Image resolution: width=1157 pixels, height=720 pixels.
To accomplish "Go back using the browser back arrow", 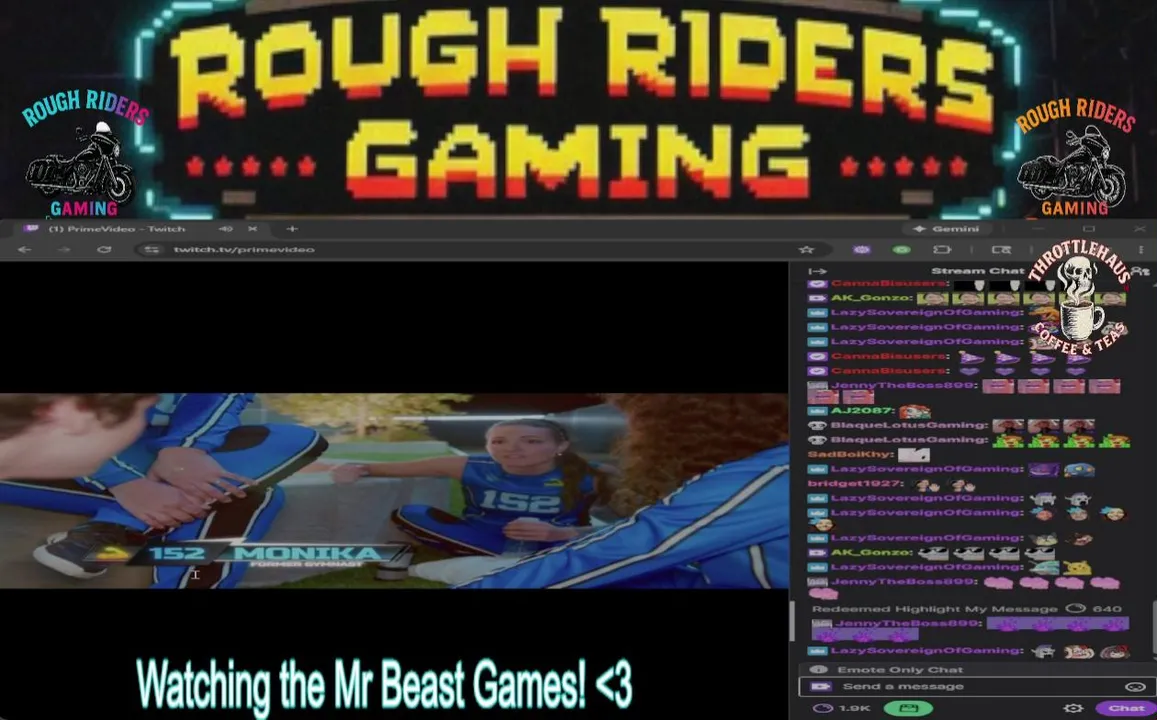I will pyautogui.click(x=24, y=249).
